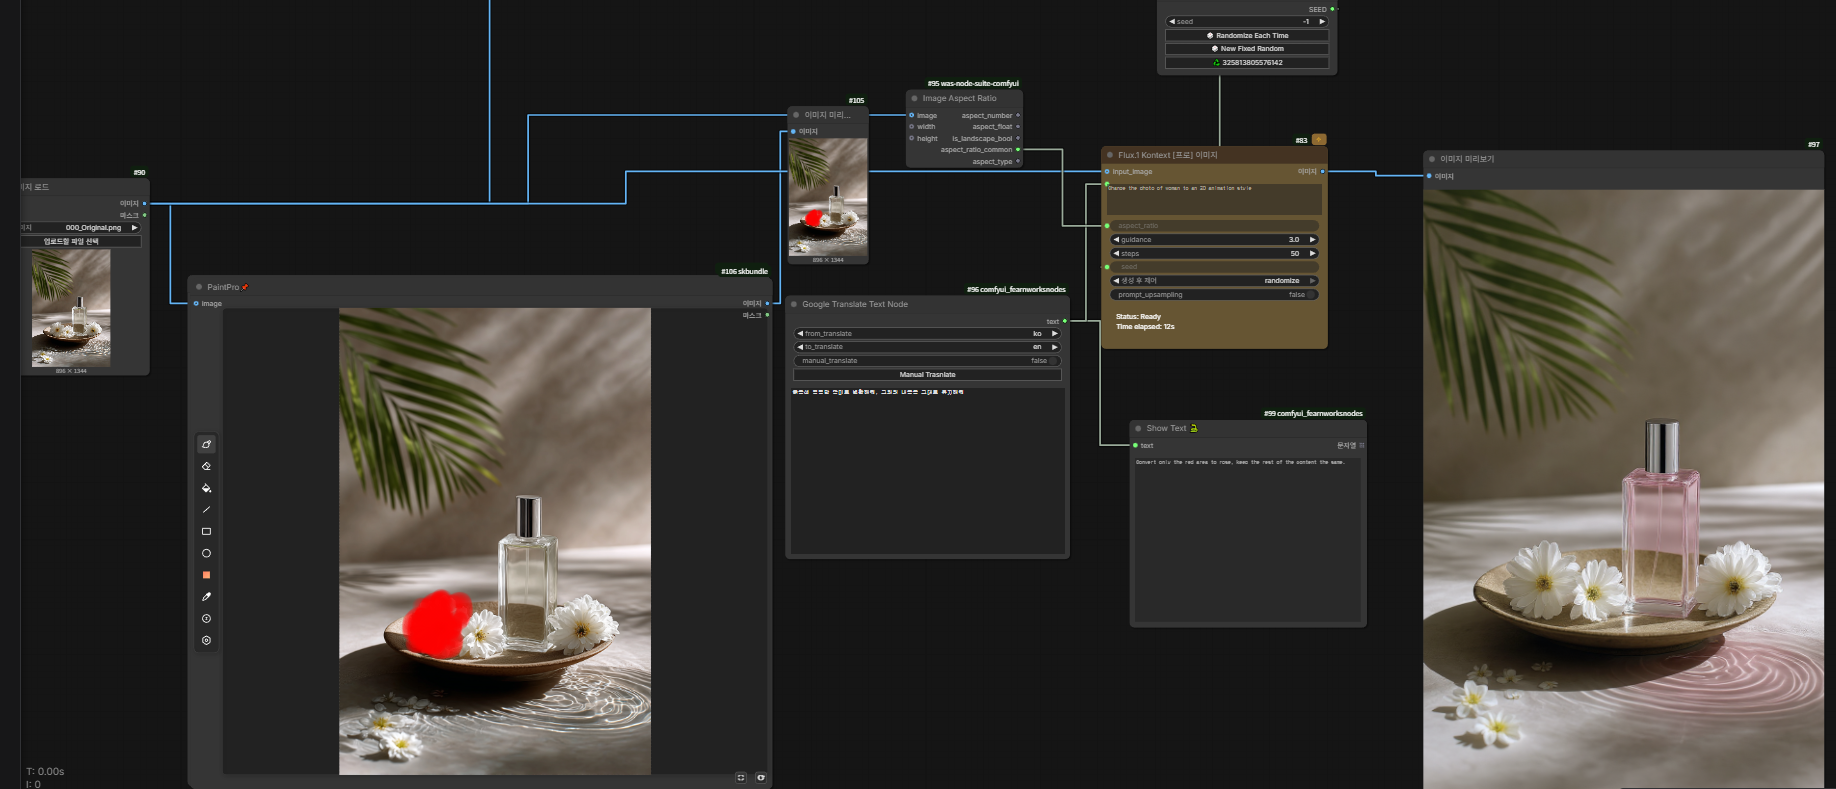Click the Show Text output text area

coord(1247,539)
